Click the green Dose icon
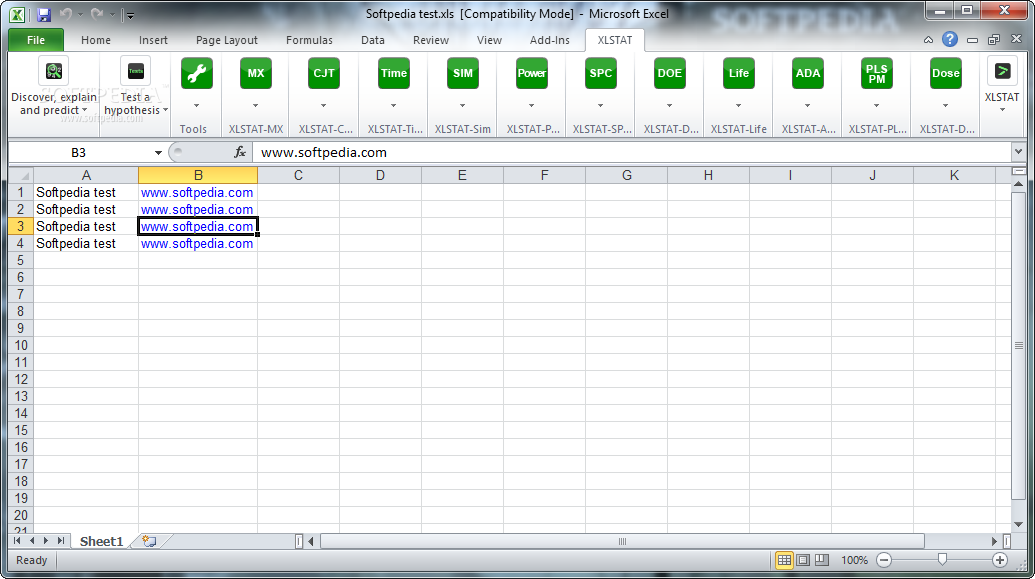 coord(945,73)
